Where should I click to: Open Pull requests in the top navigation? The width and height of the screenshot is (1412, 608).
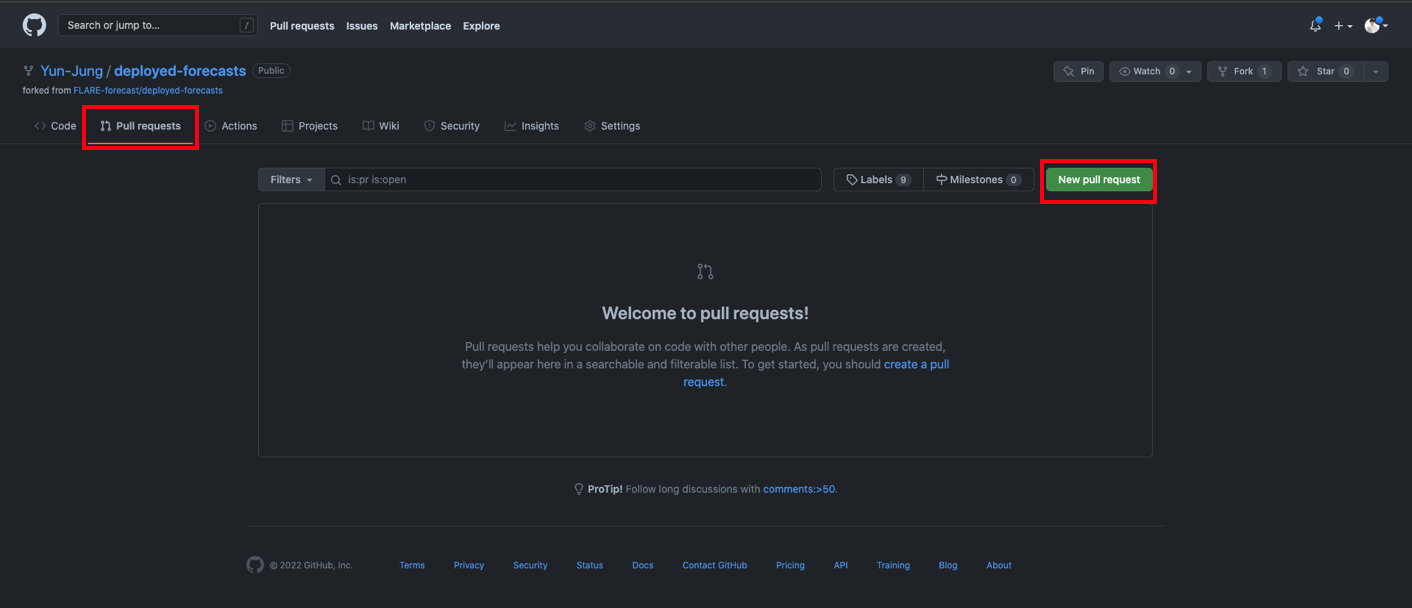[x=302, y=26]
